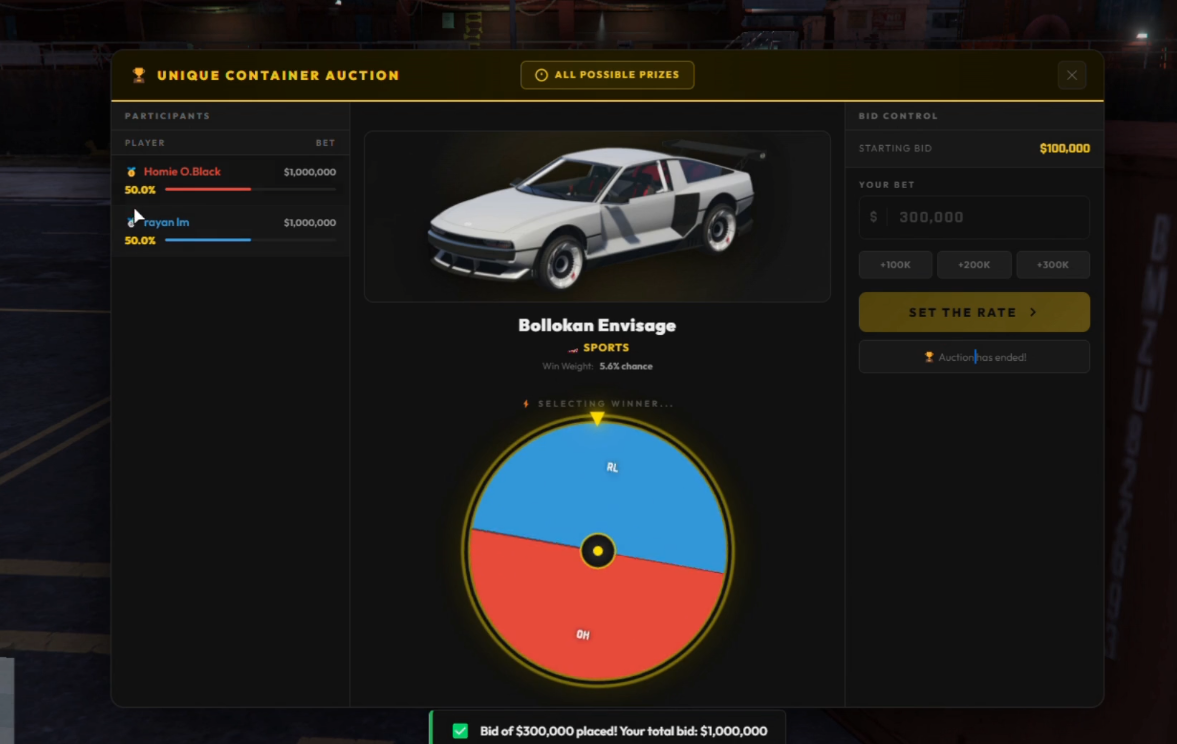This screenshot has width=1177, height=744.
Task: Click the Bollokan Envisage car image
Action: click(598, 217)
